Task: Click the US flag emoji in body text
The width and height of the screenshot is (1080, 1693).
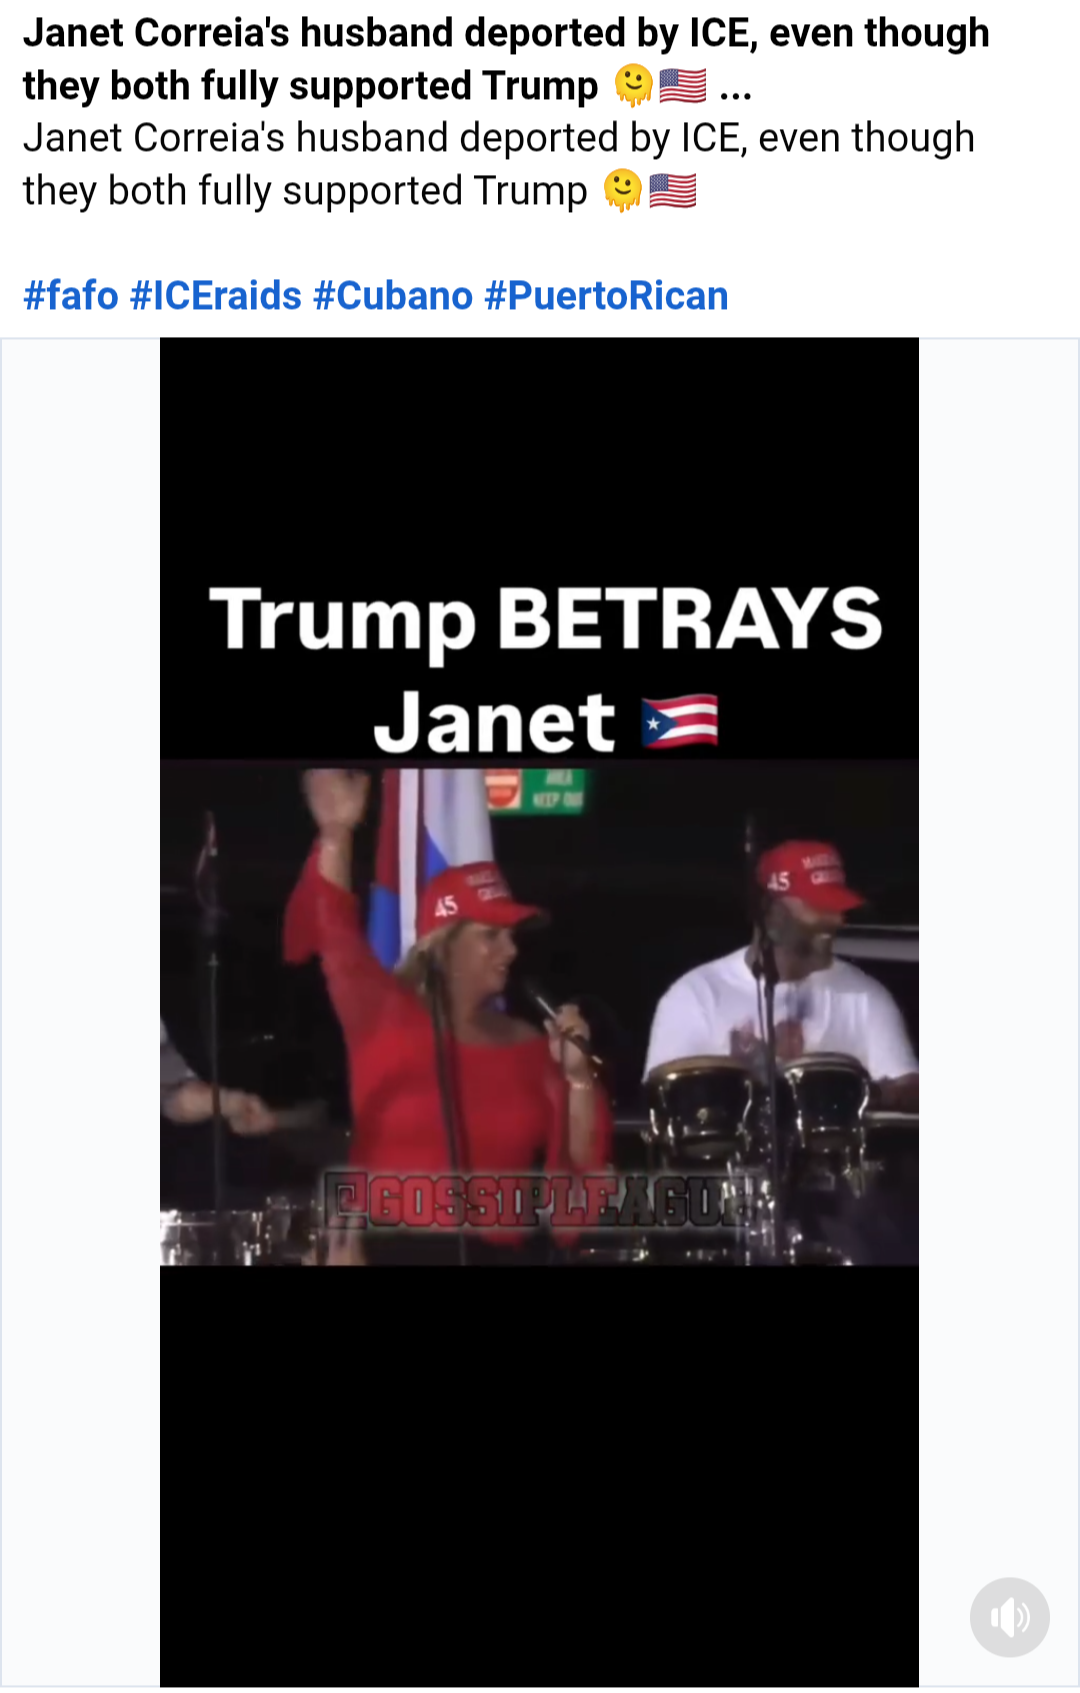Action: click(673, 190)
